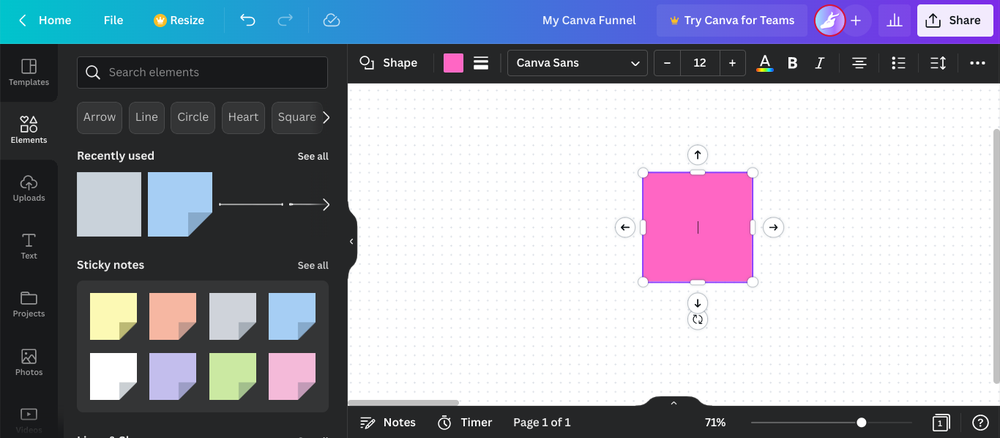Screen dimensions: 1000x438
Task: Collapse the side panel handle
Action: pos(351,241)
